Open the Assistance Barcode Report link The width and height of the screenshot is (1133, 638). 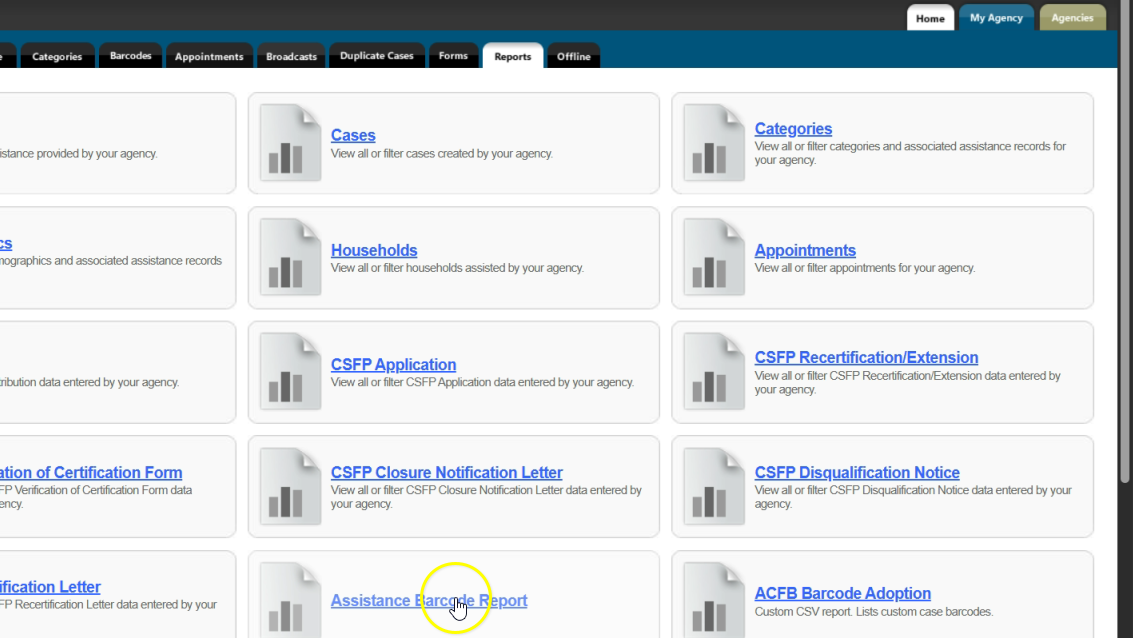click(x=428, y=601)
